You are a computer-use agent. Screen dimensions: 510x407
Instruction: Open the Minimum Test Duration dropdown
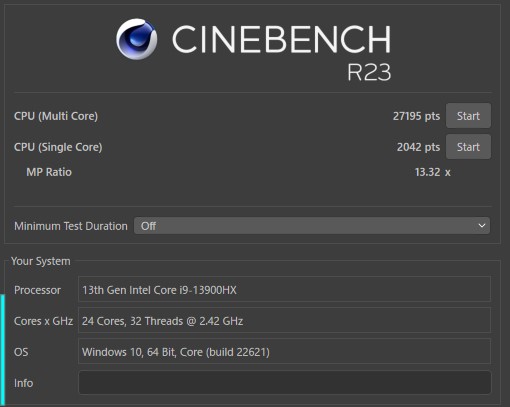pos(312,226)
